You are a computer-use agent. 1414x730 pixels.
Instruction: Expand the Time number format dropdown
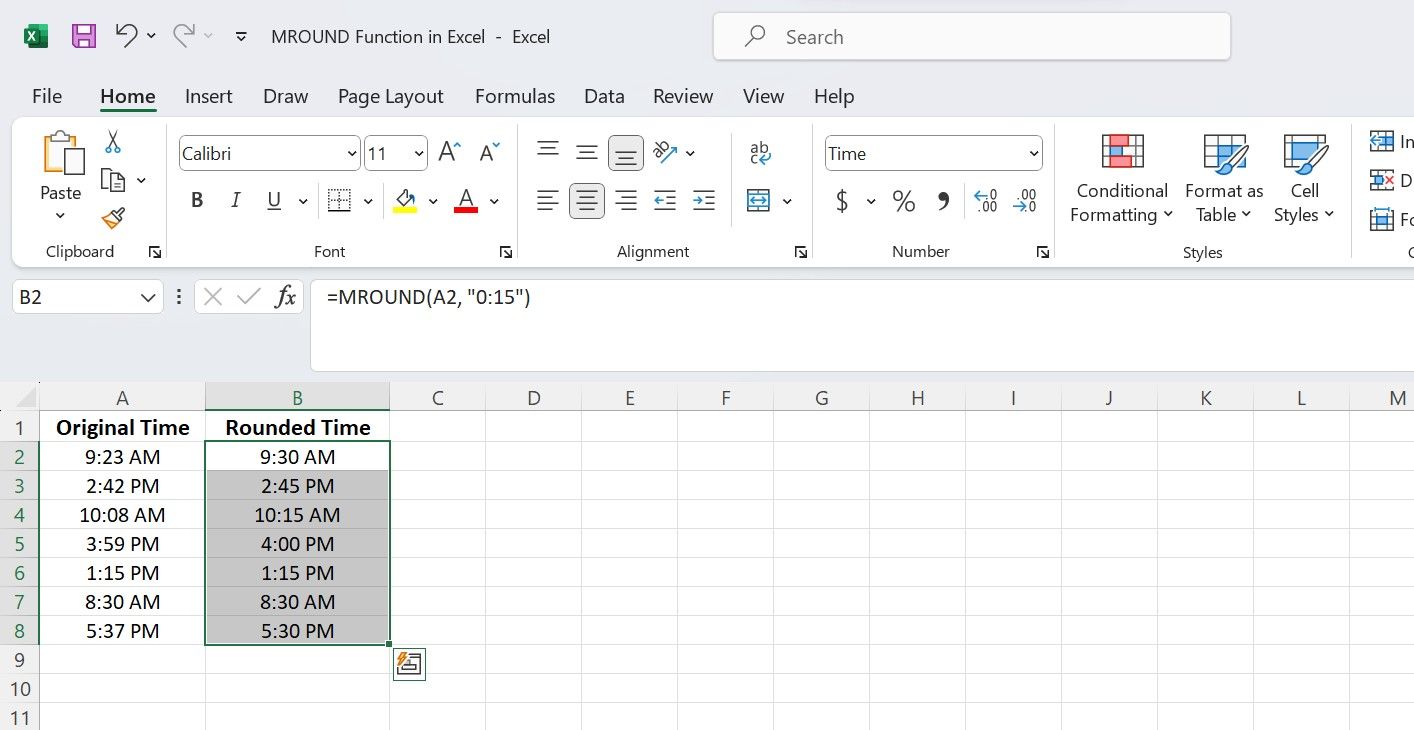point(1033,154)
